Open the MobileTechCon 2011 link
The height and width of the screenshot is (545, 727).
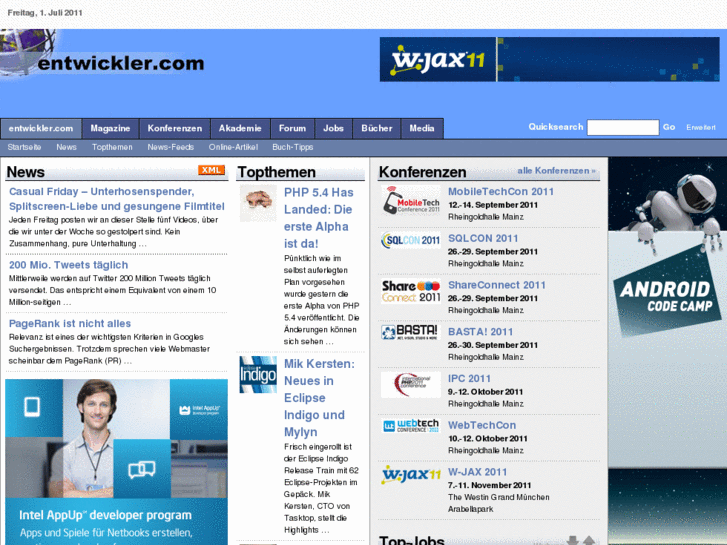(501, 192)
